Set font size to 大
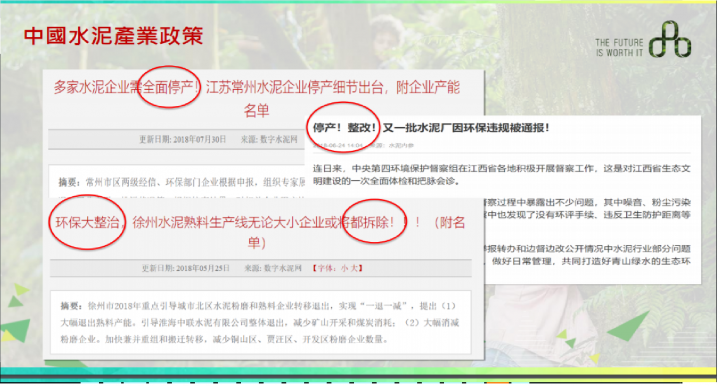Image resolution: width=720 pixels, height=386 pixels. [354, 268]
